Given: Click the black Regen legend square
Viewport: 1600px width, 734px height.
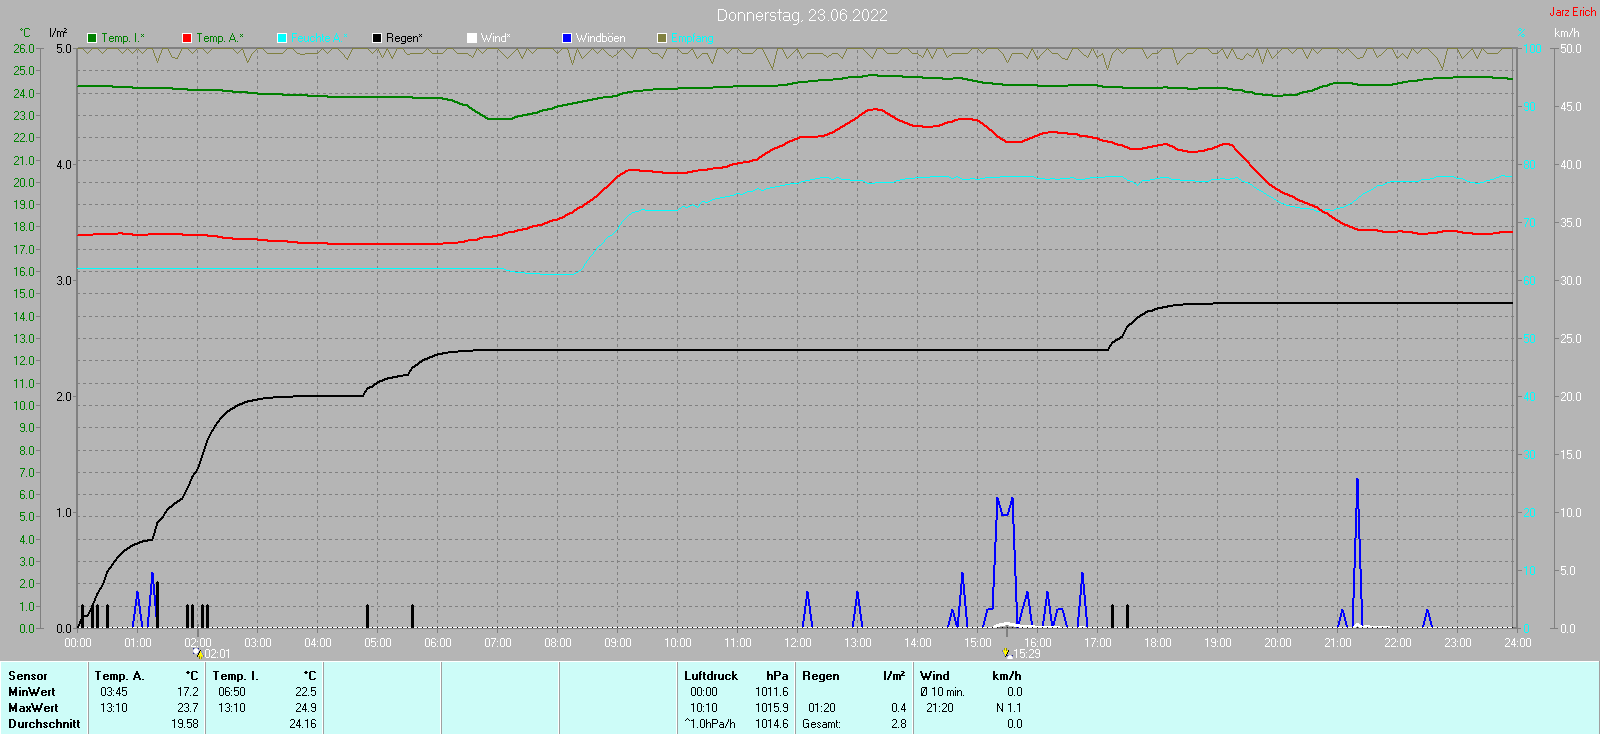Looking at the screenshot, I should point(377,38).
